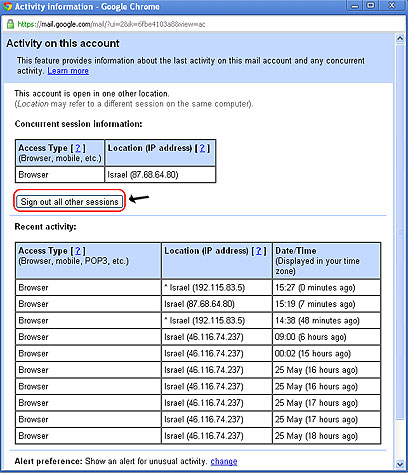Image resolution: width=408 pixels, height=473 pixels.
Task: Click the Recent activity heading
Action: 45,227
